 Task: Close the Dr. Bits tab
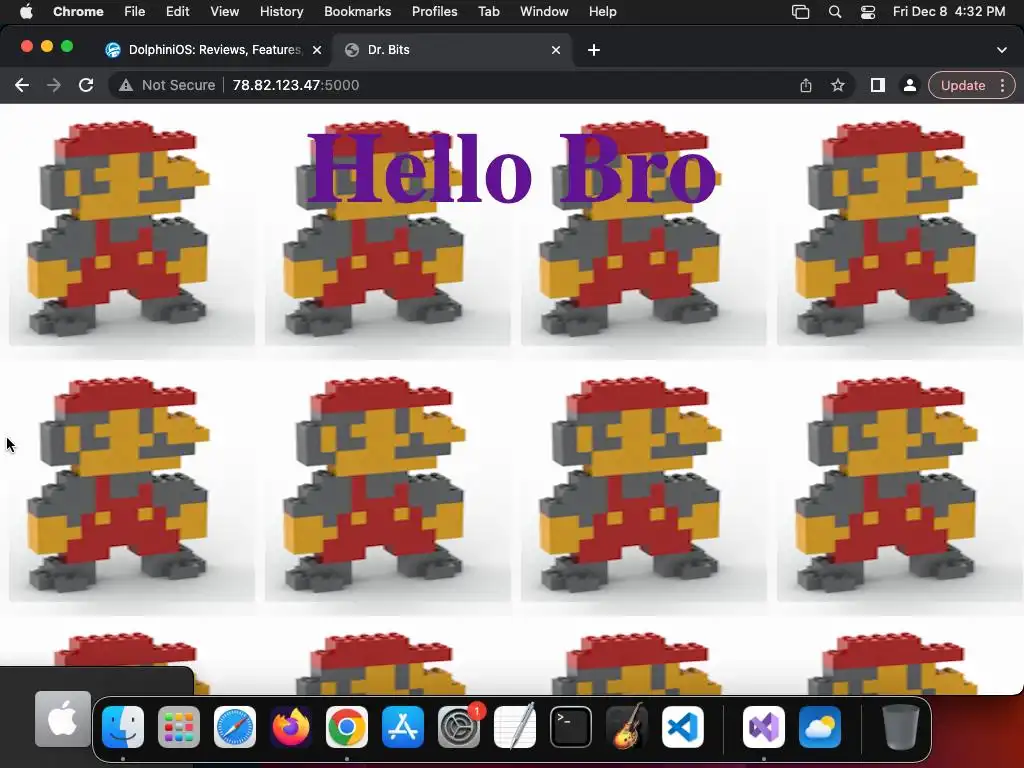coord(556,50)
